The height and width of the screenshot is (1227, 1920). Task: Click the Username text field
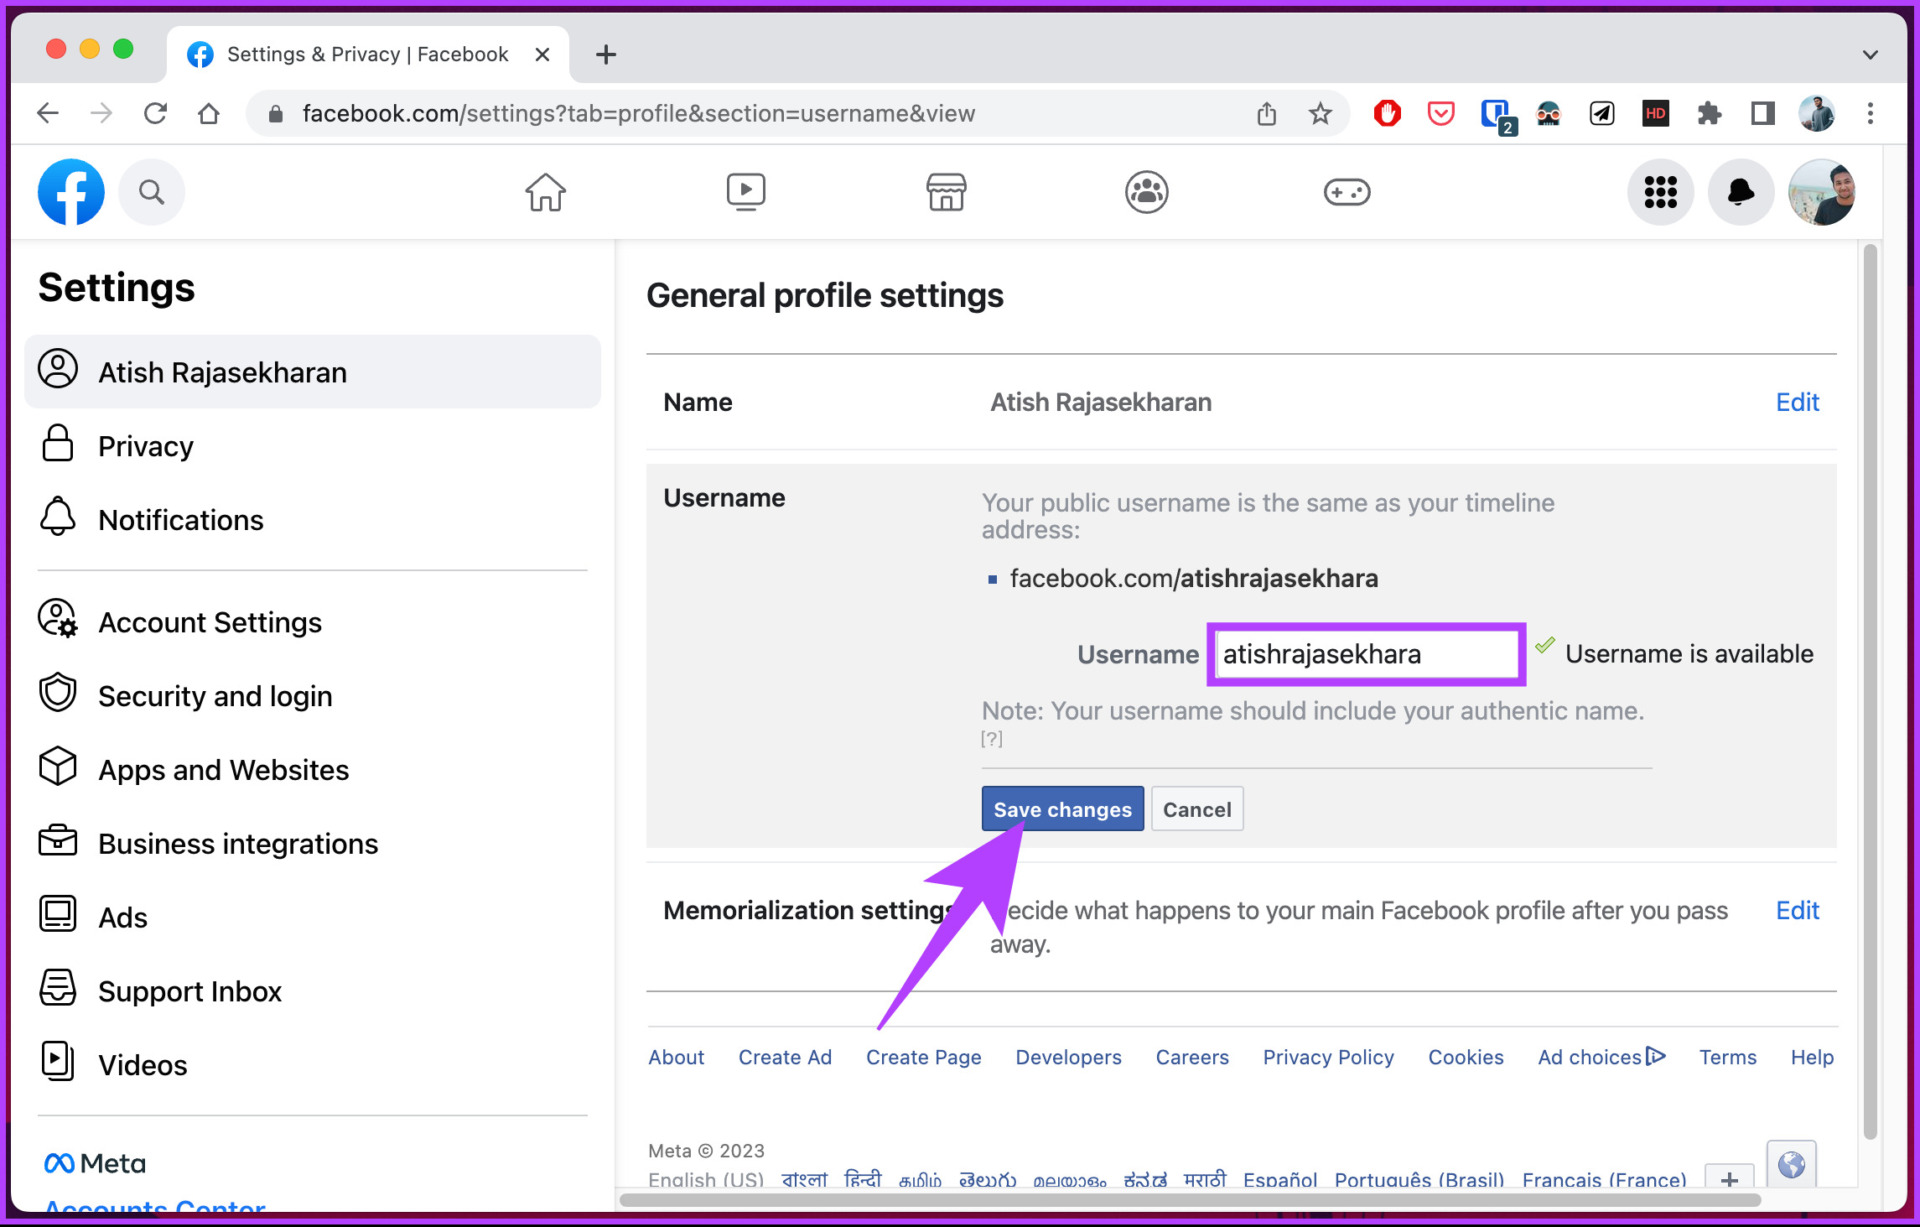(1366, 654)
